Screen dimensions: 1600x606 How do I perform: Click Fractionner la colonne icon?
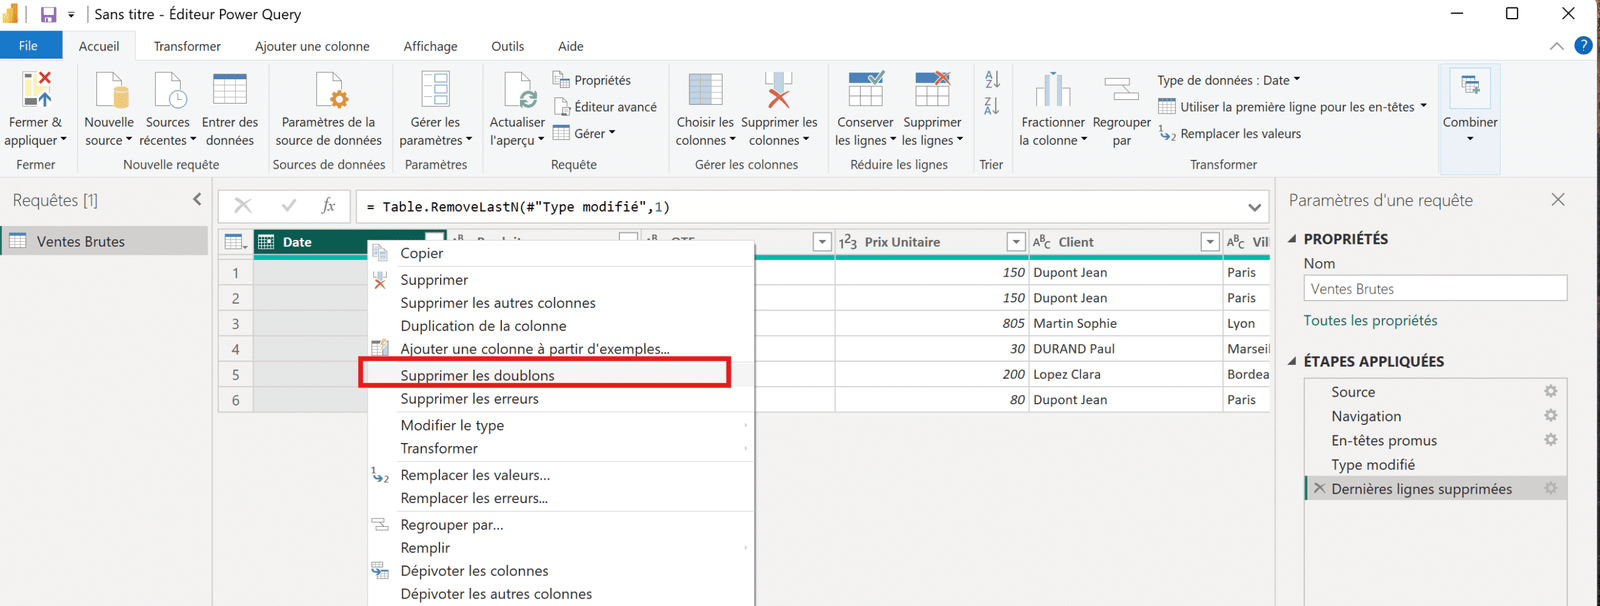point(1053,90)
